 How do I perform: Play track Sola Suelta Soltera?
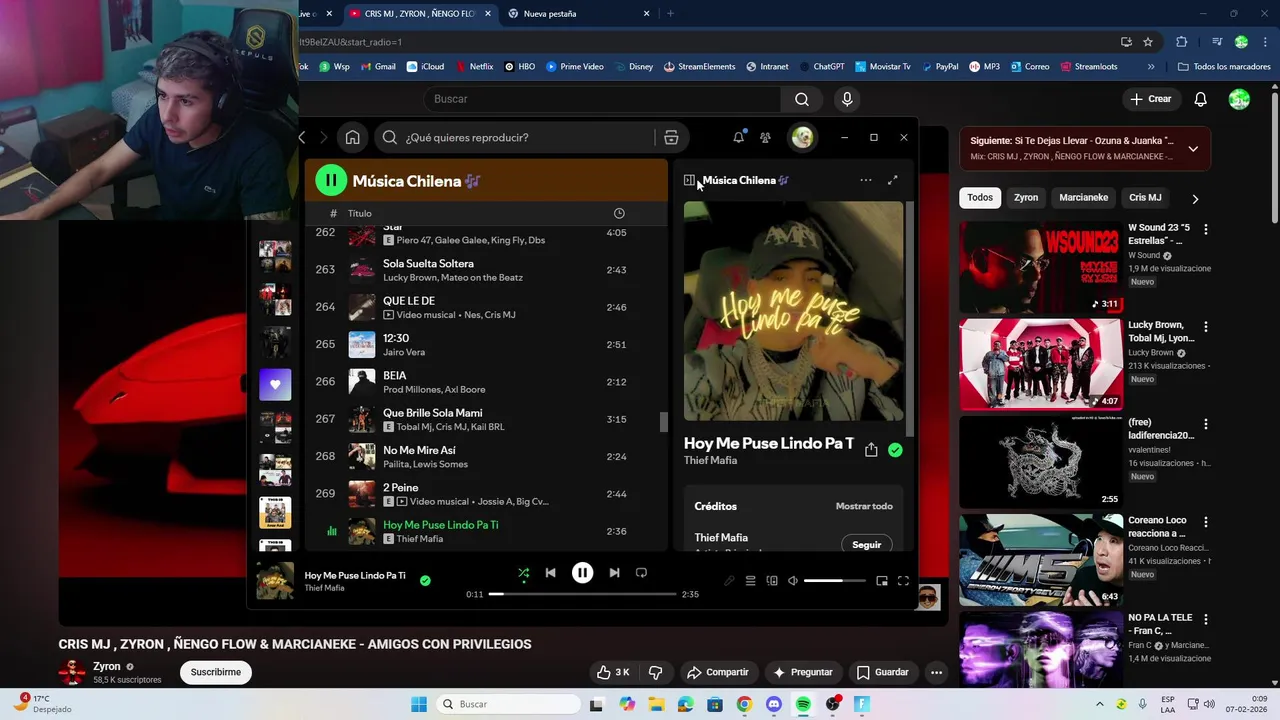click(486, 270)
